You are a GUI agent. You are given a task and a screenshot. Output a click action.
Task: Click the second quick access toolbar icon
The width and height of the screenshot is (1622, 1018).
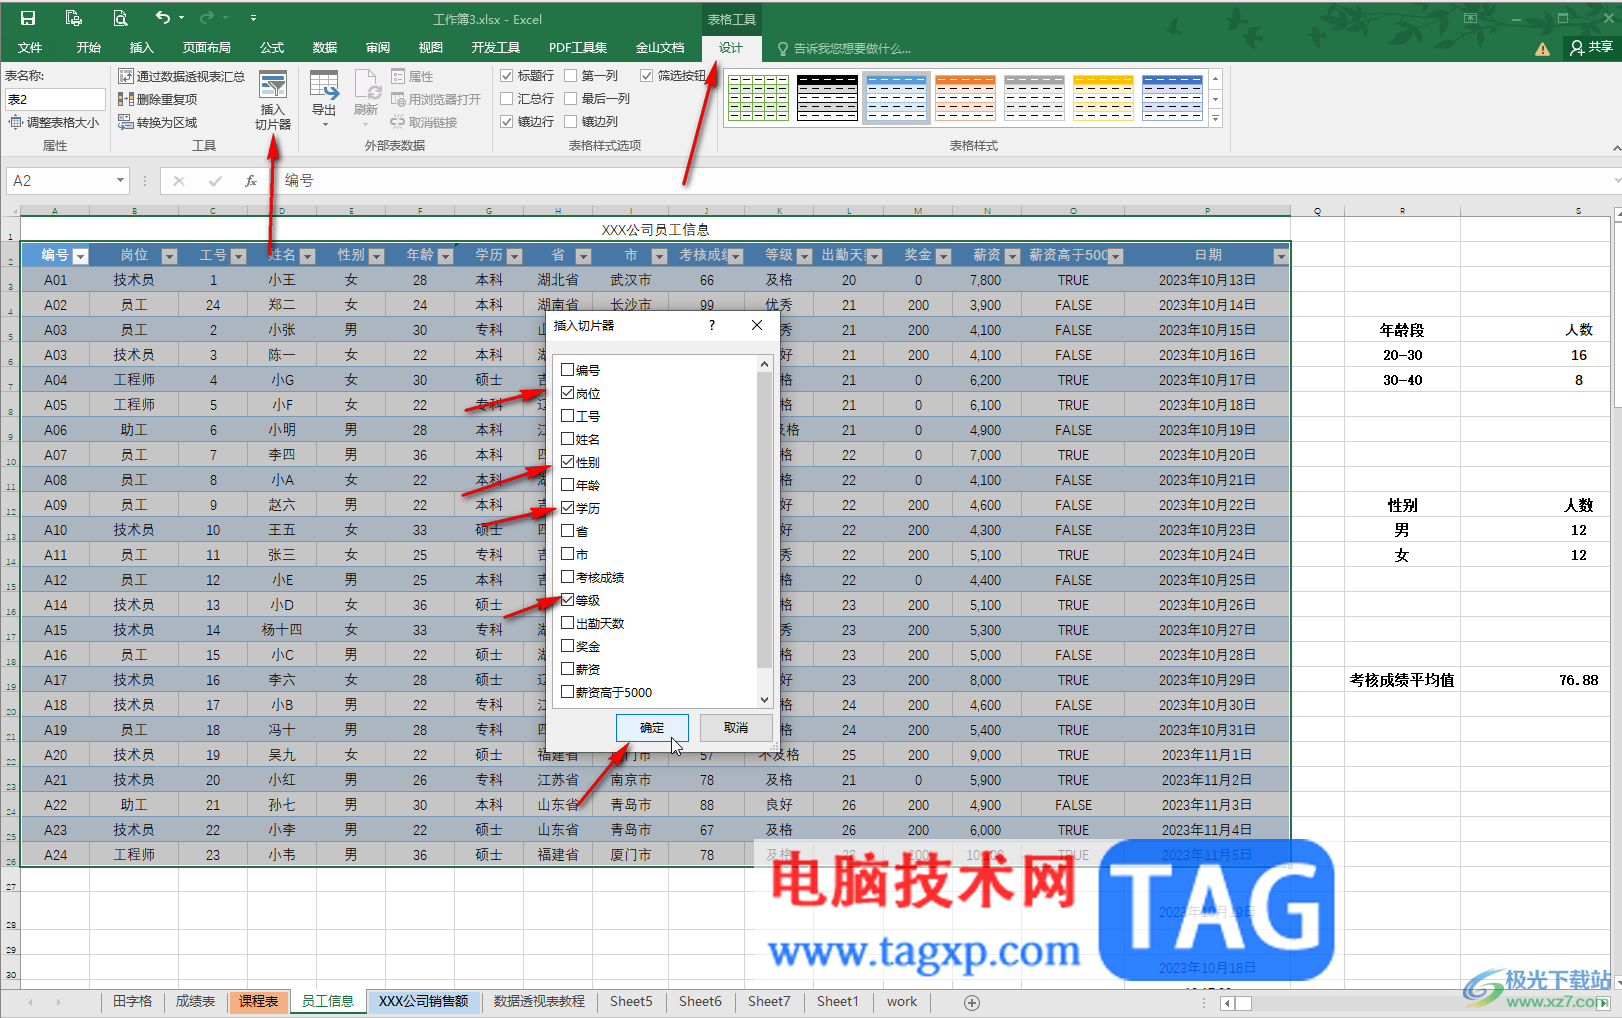73,18
